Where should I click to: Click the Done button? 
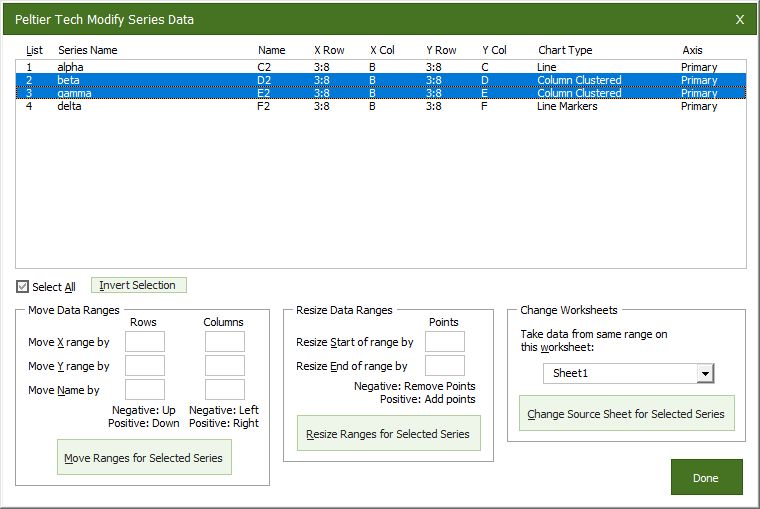[x=706, y=477]
